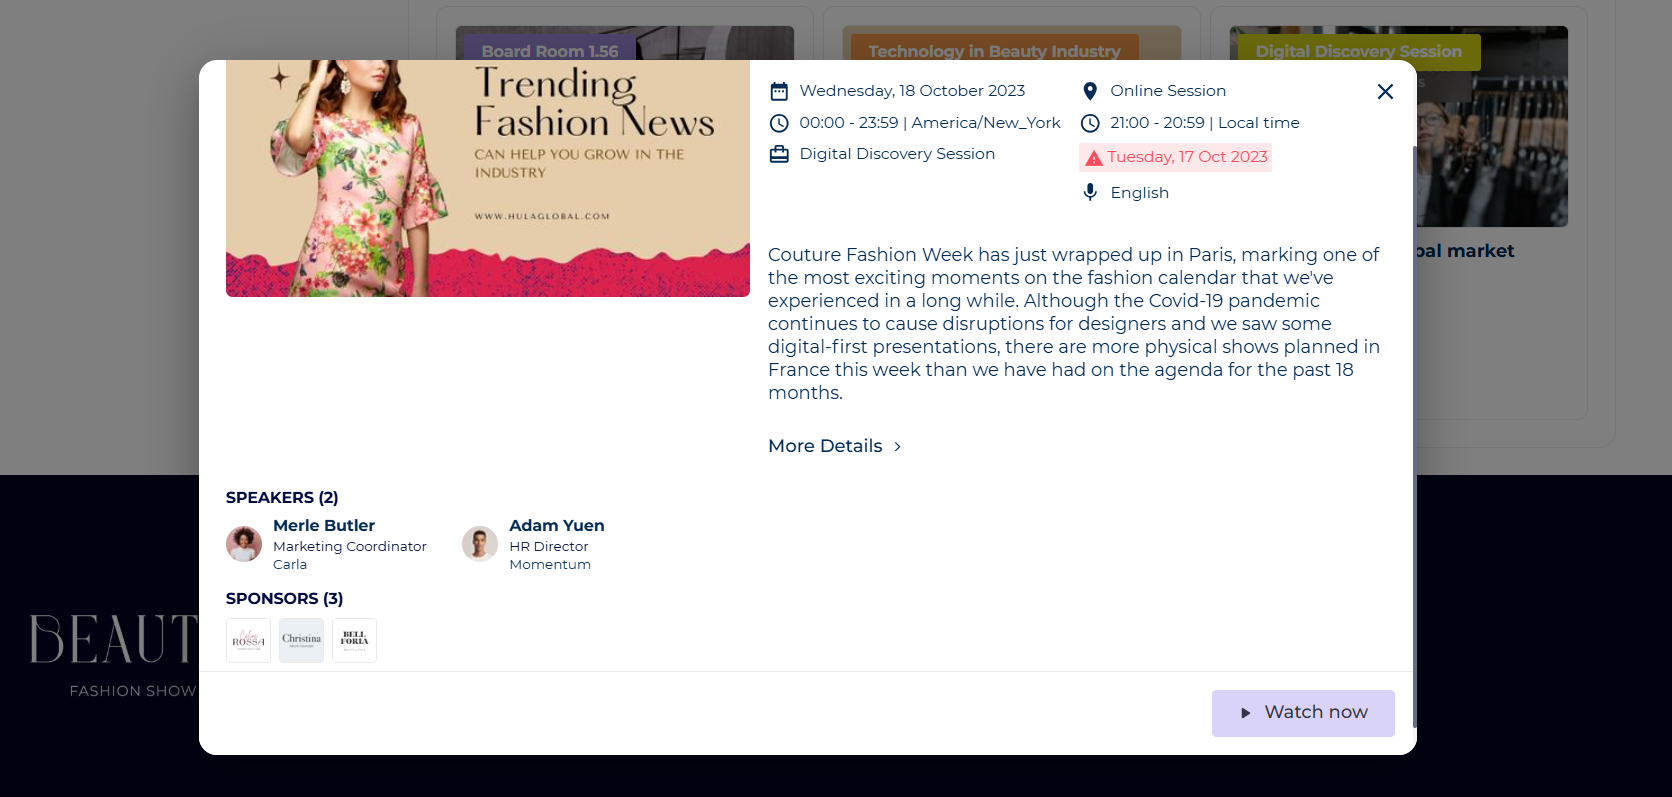The height and width of the screenshot is (797, 1672).
Task: Click Marketing Coordinator title under Merle Butler
Action: [350, 547]
